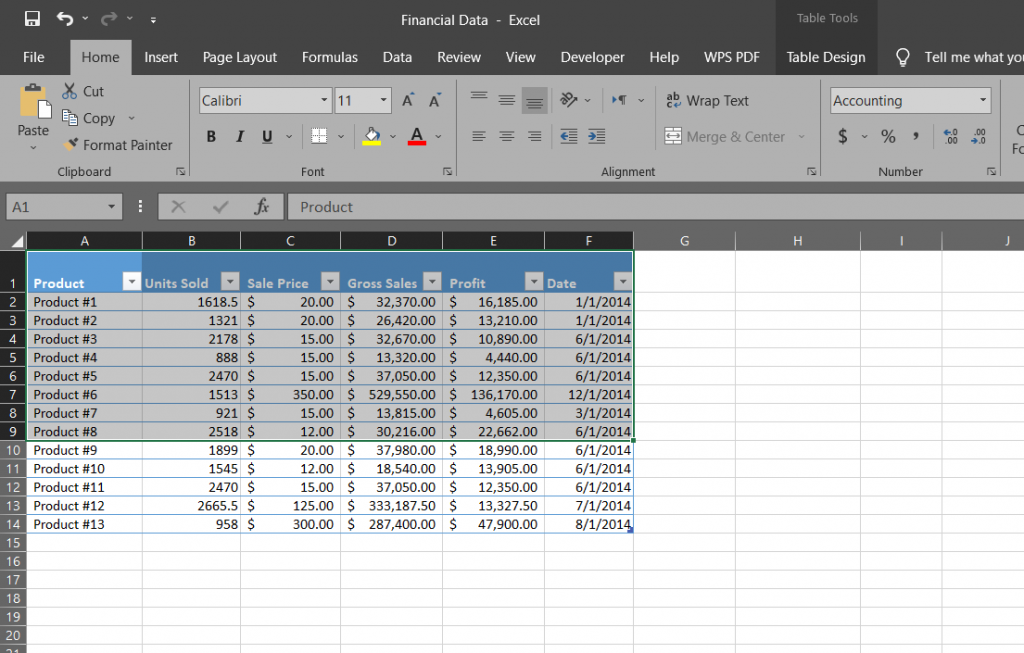
Task: Click the Undo arrow icon
Action: (65, 19)
